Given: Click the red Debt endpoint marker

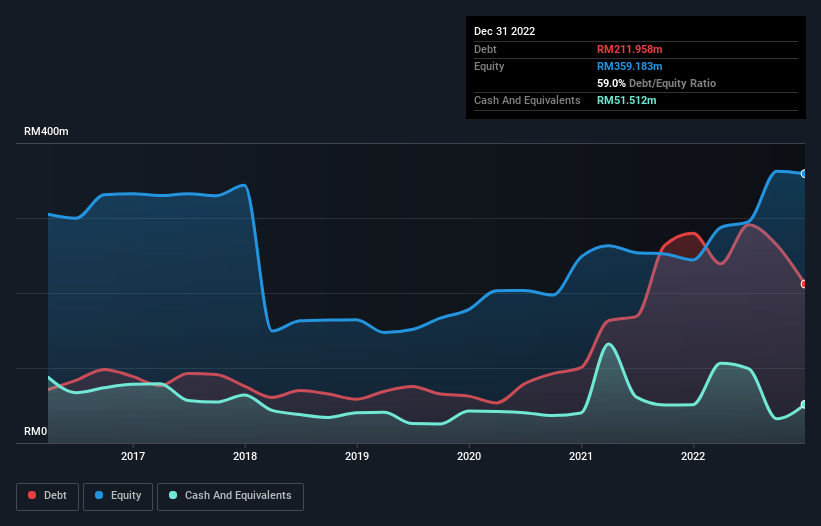Looking at the screenshot, I should (804, 284).
